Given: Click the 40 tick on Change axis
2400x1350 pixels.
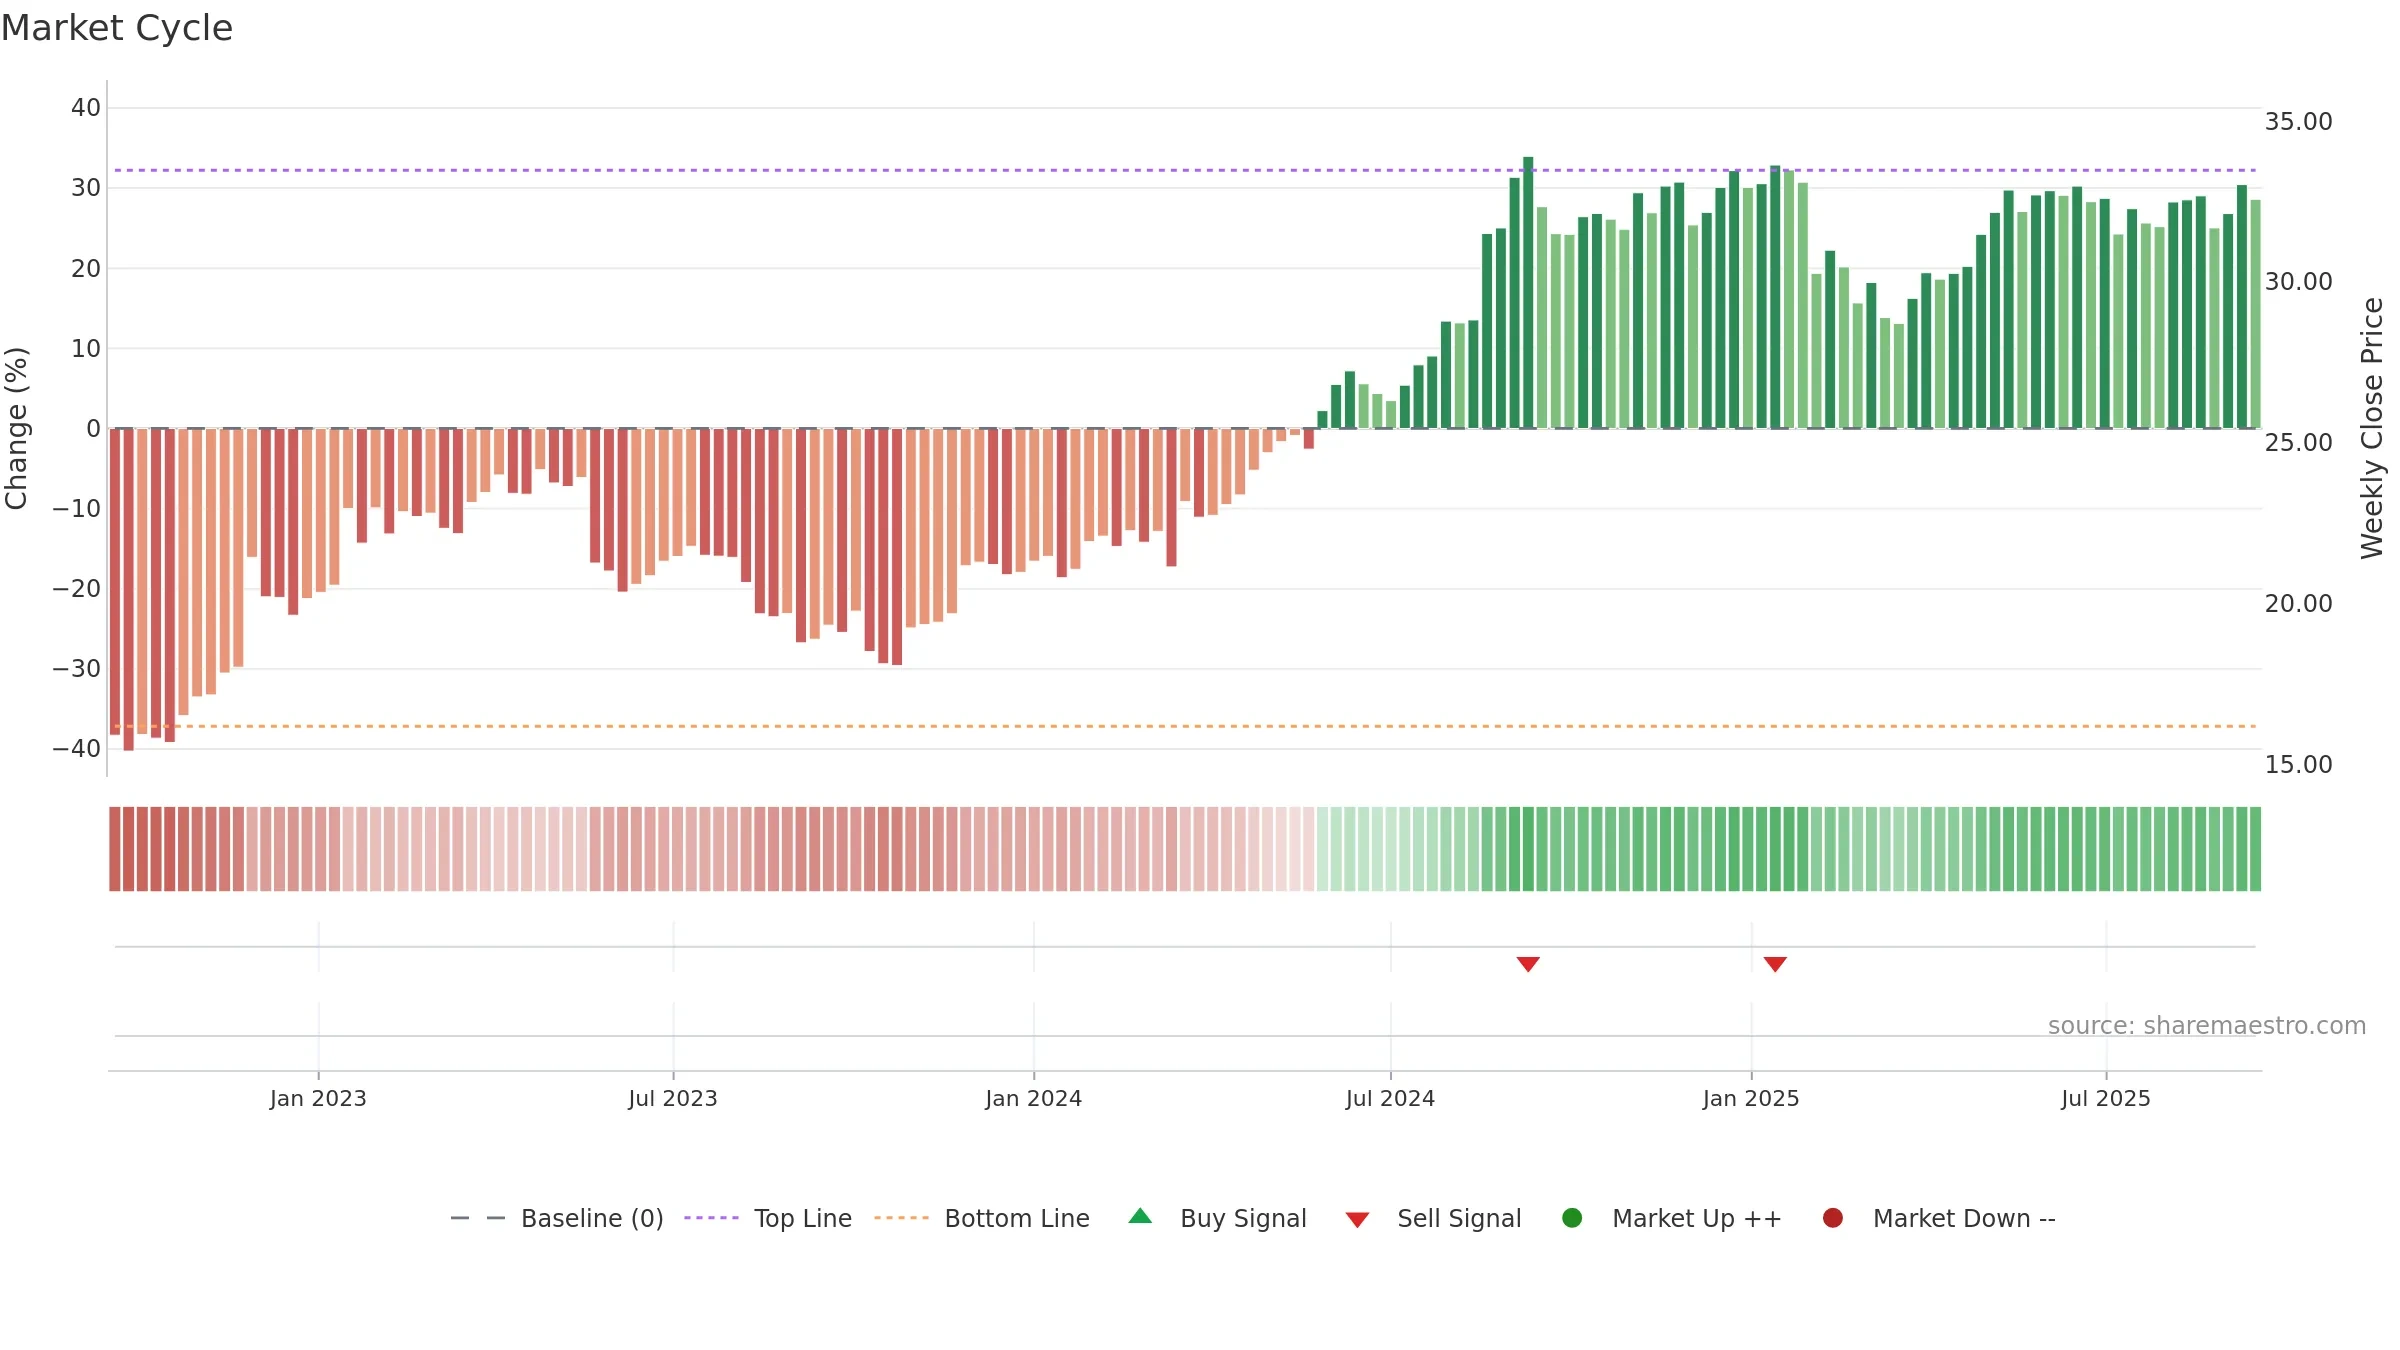Looking at the screenshot, I should 86,108.
